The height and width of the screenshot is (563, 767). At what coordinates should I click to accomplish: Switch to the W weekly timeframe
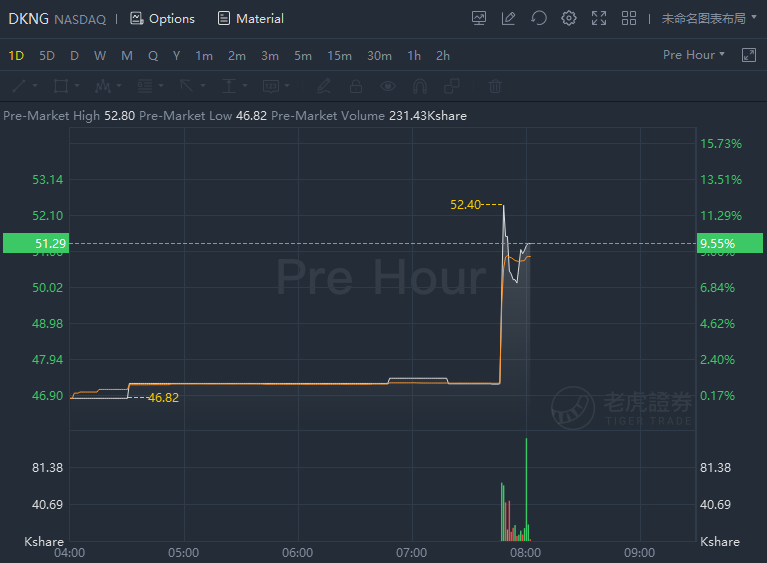(x=100, y=56)
